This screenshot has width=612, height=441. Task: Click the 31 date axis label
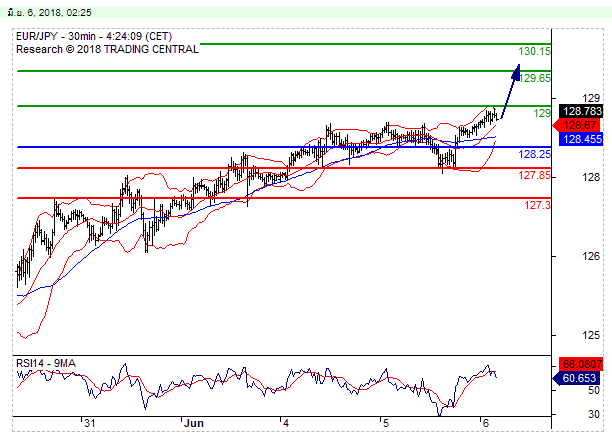pyautogui.click(x=90, y=423)
